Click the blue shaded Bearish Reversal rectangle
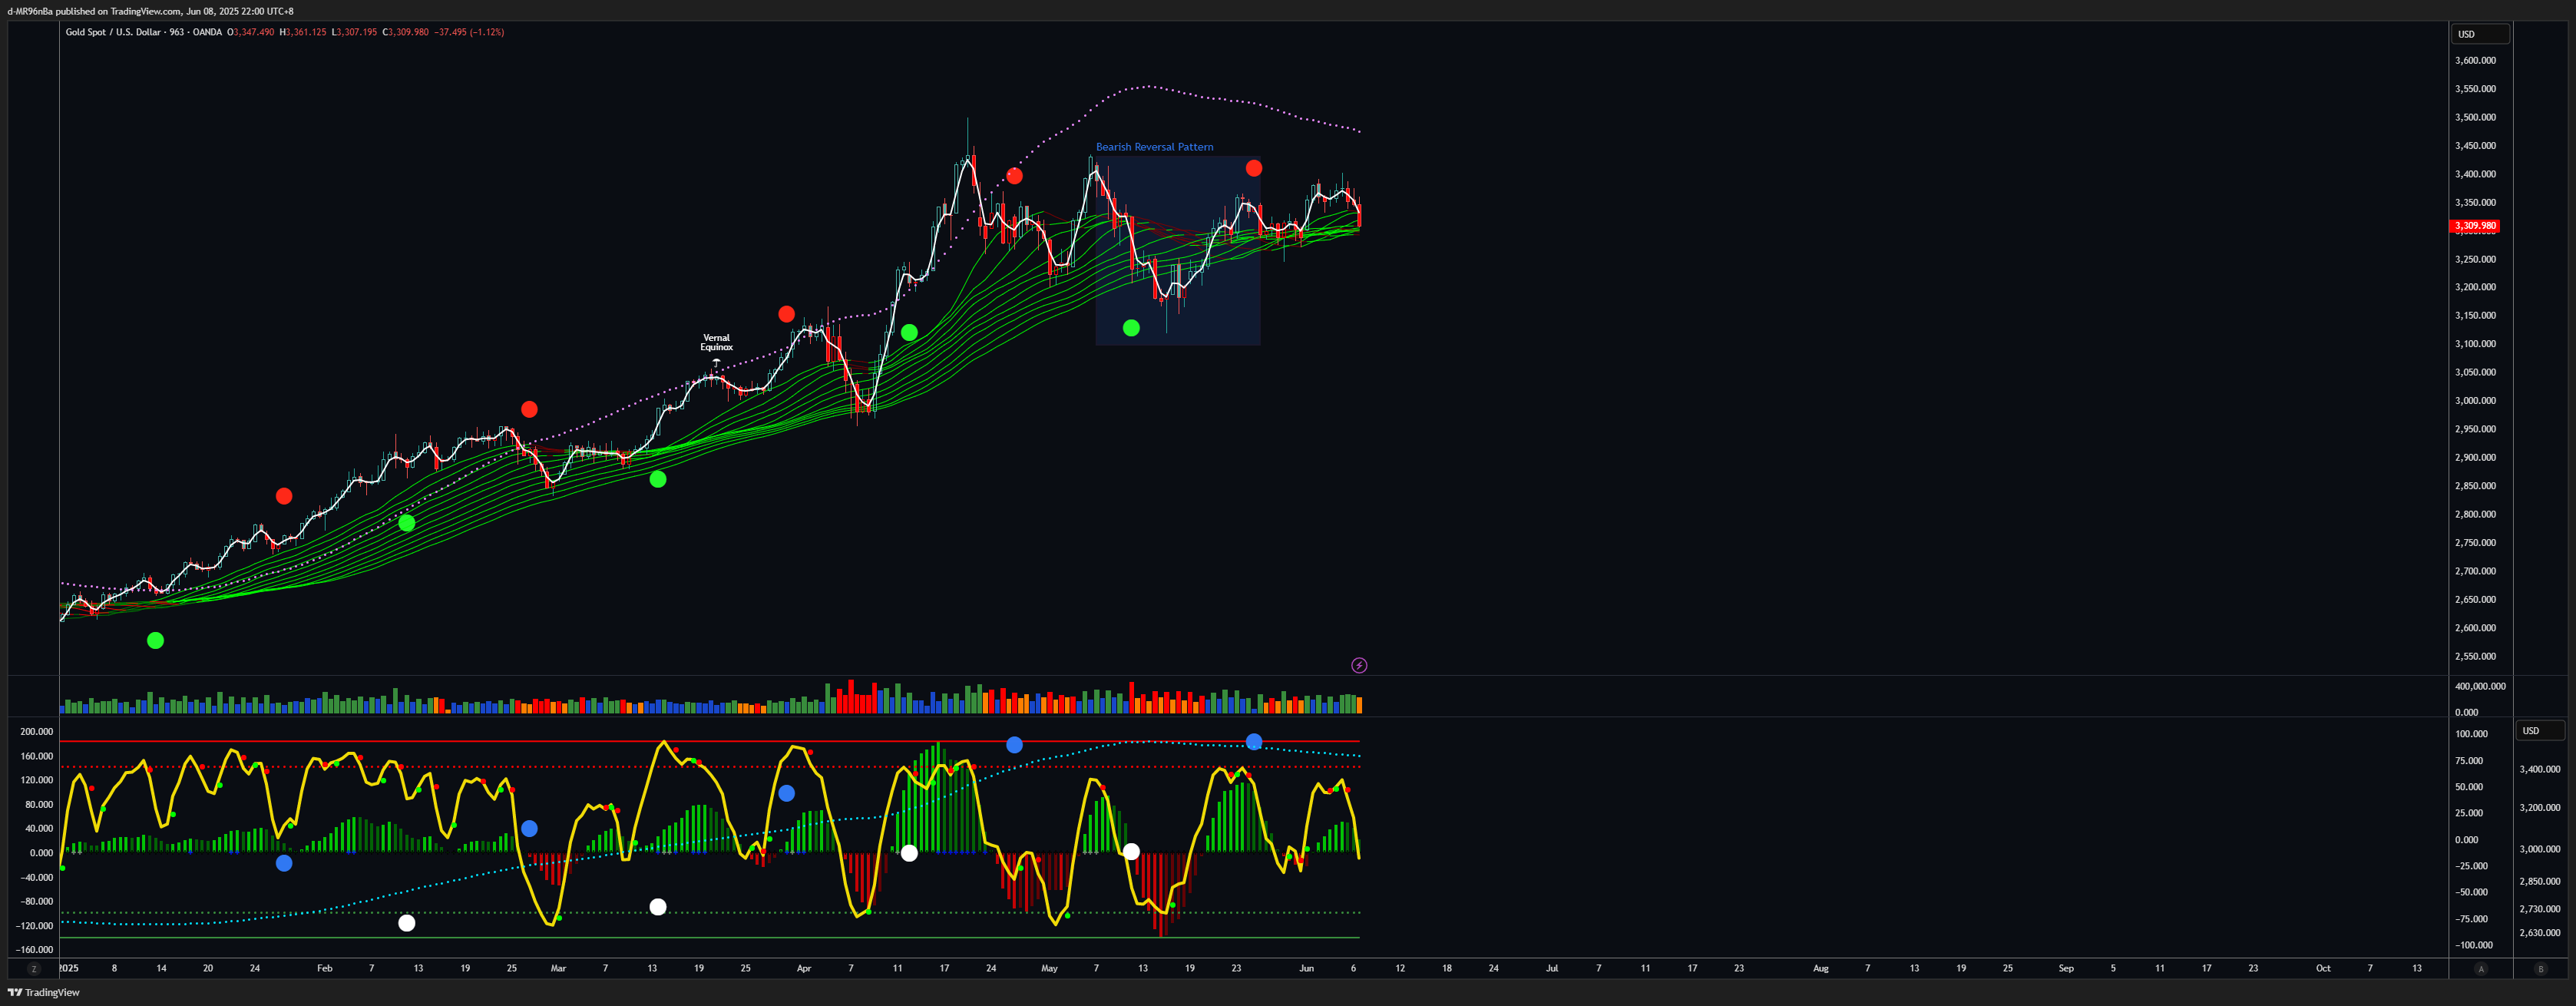Screen dimensions: 2576x1006 pyautogui.click(x=1178, y=250)
